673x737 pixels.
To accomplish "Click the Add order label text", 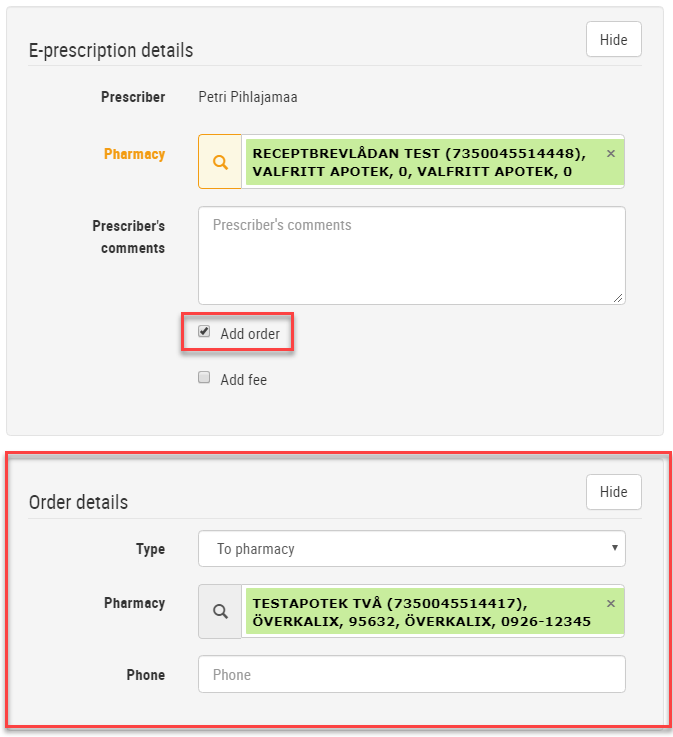I will pos(250,334).
